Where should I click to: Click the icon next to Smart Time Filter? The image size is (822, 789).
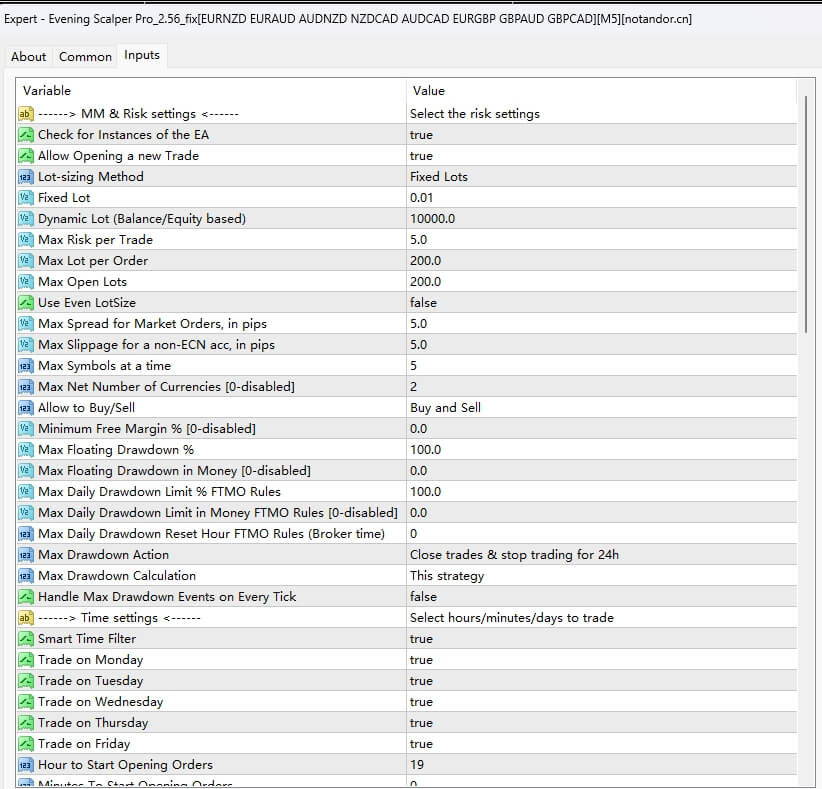(x=26, y=639)
